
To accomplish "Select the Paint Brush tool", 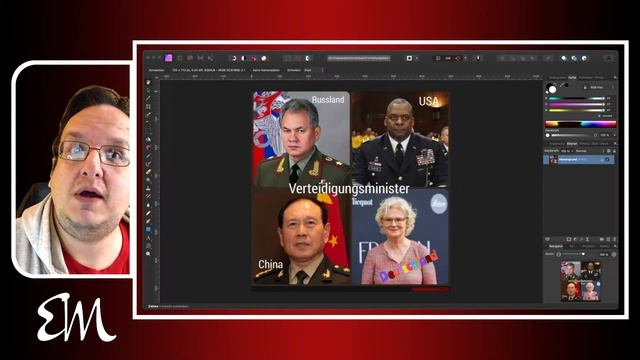I will coord(148,156).
